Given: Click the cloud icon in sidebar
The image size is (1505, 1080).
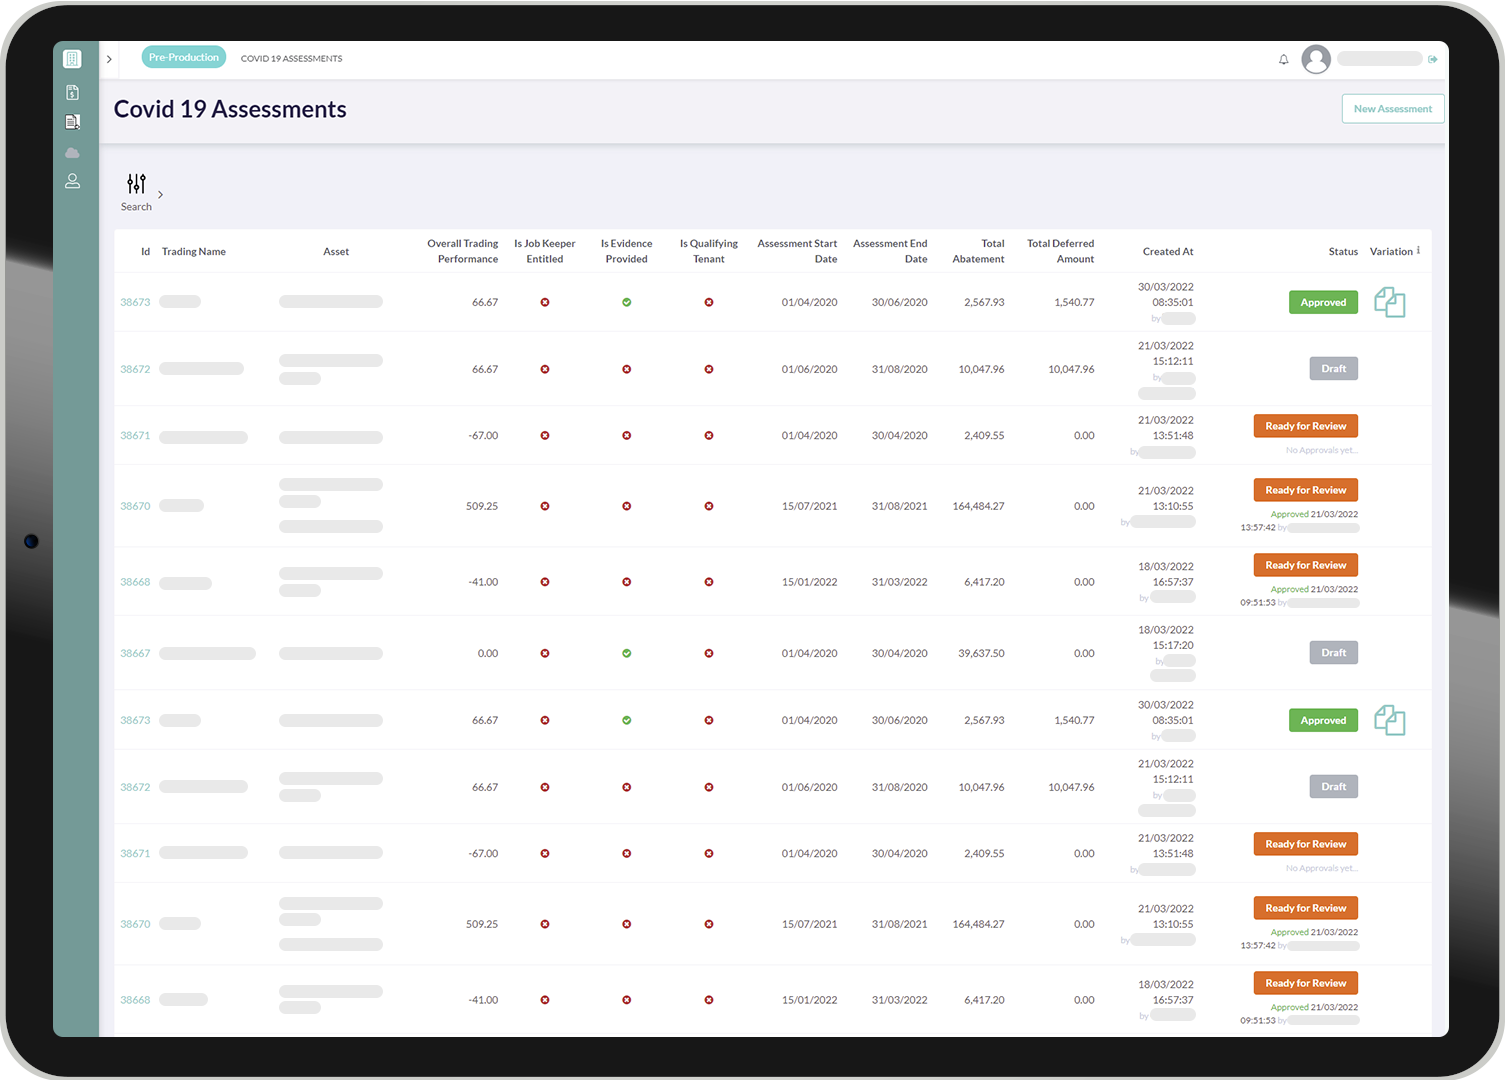Looking at the screenshot, I should click(72, 153).
